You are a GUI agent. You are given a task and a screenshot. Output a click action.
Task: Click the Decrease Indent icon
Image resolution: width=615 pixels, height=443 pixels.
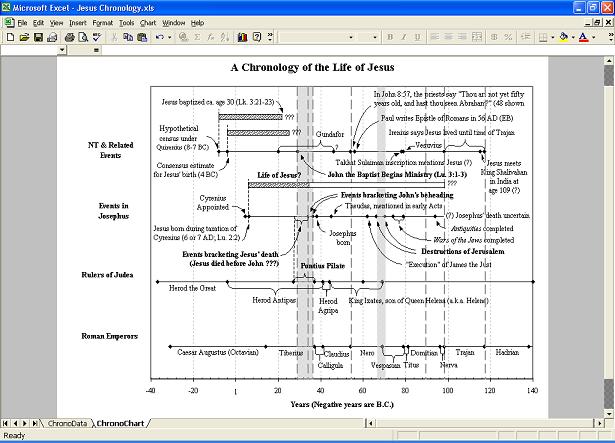point(526,37)
